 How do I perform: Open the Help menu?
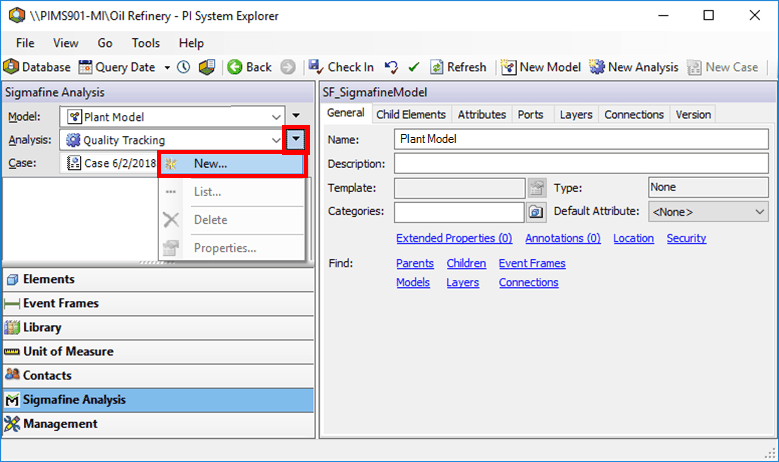(191, 43)
